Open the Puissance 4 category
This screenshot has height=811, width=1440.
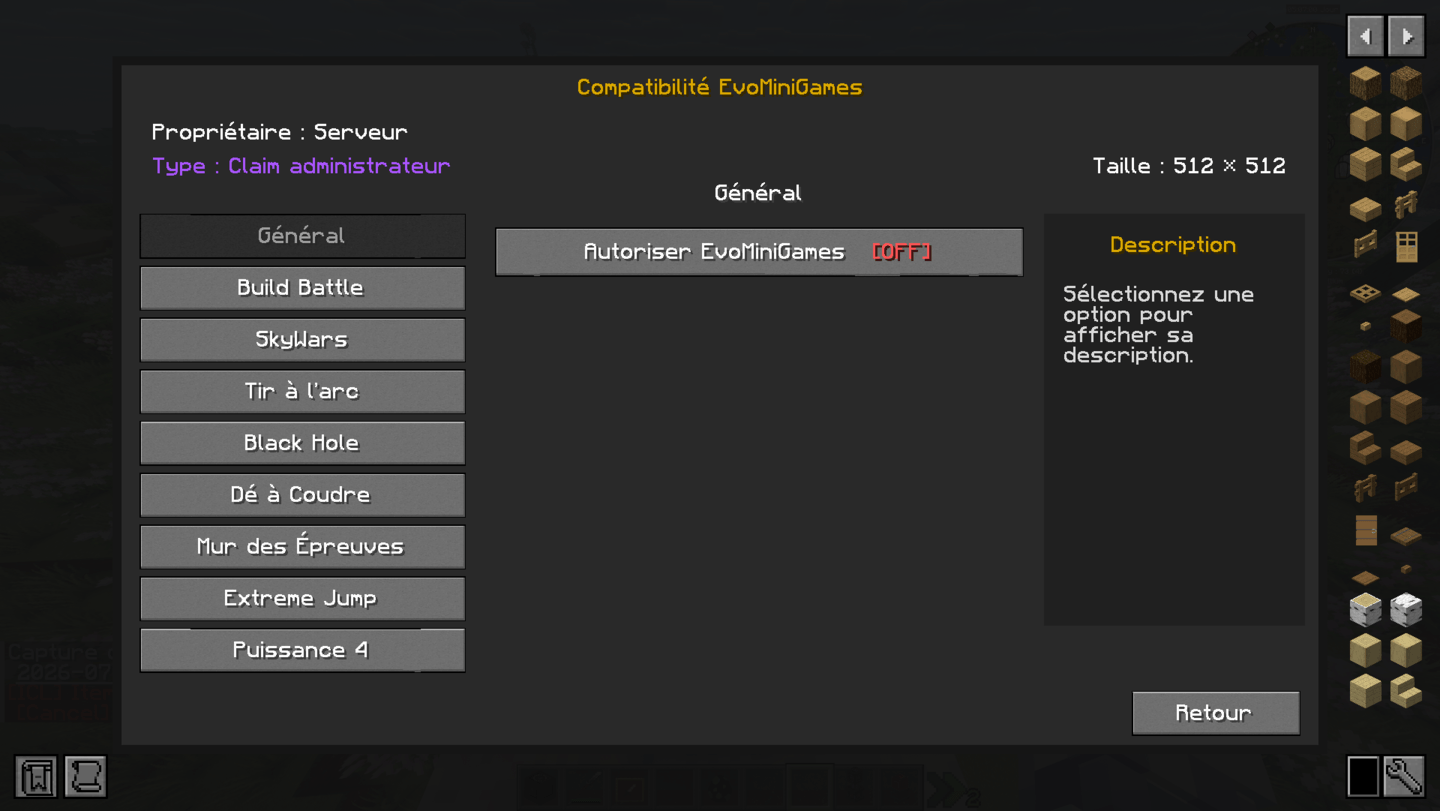(x=302, y=651)
